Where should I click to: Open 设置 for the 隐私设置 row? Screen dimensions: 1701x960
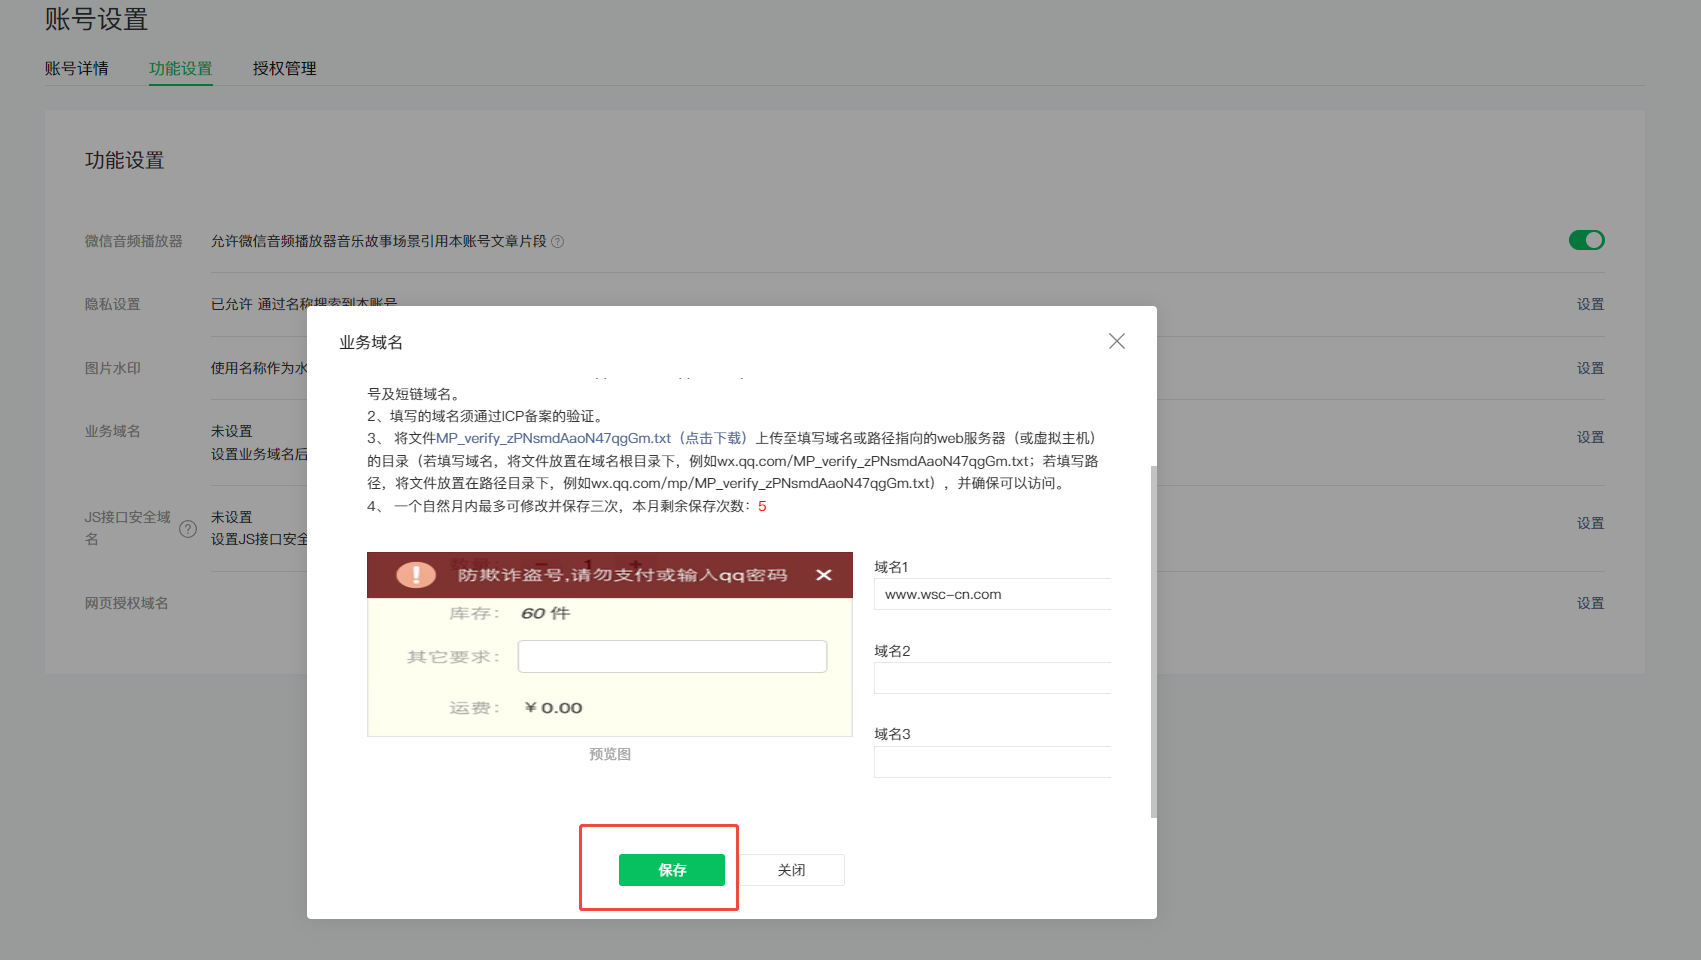[x=1589, y=304]
